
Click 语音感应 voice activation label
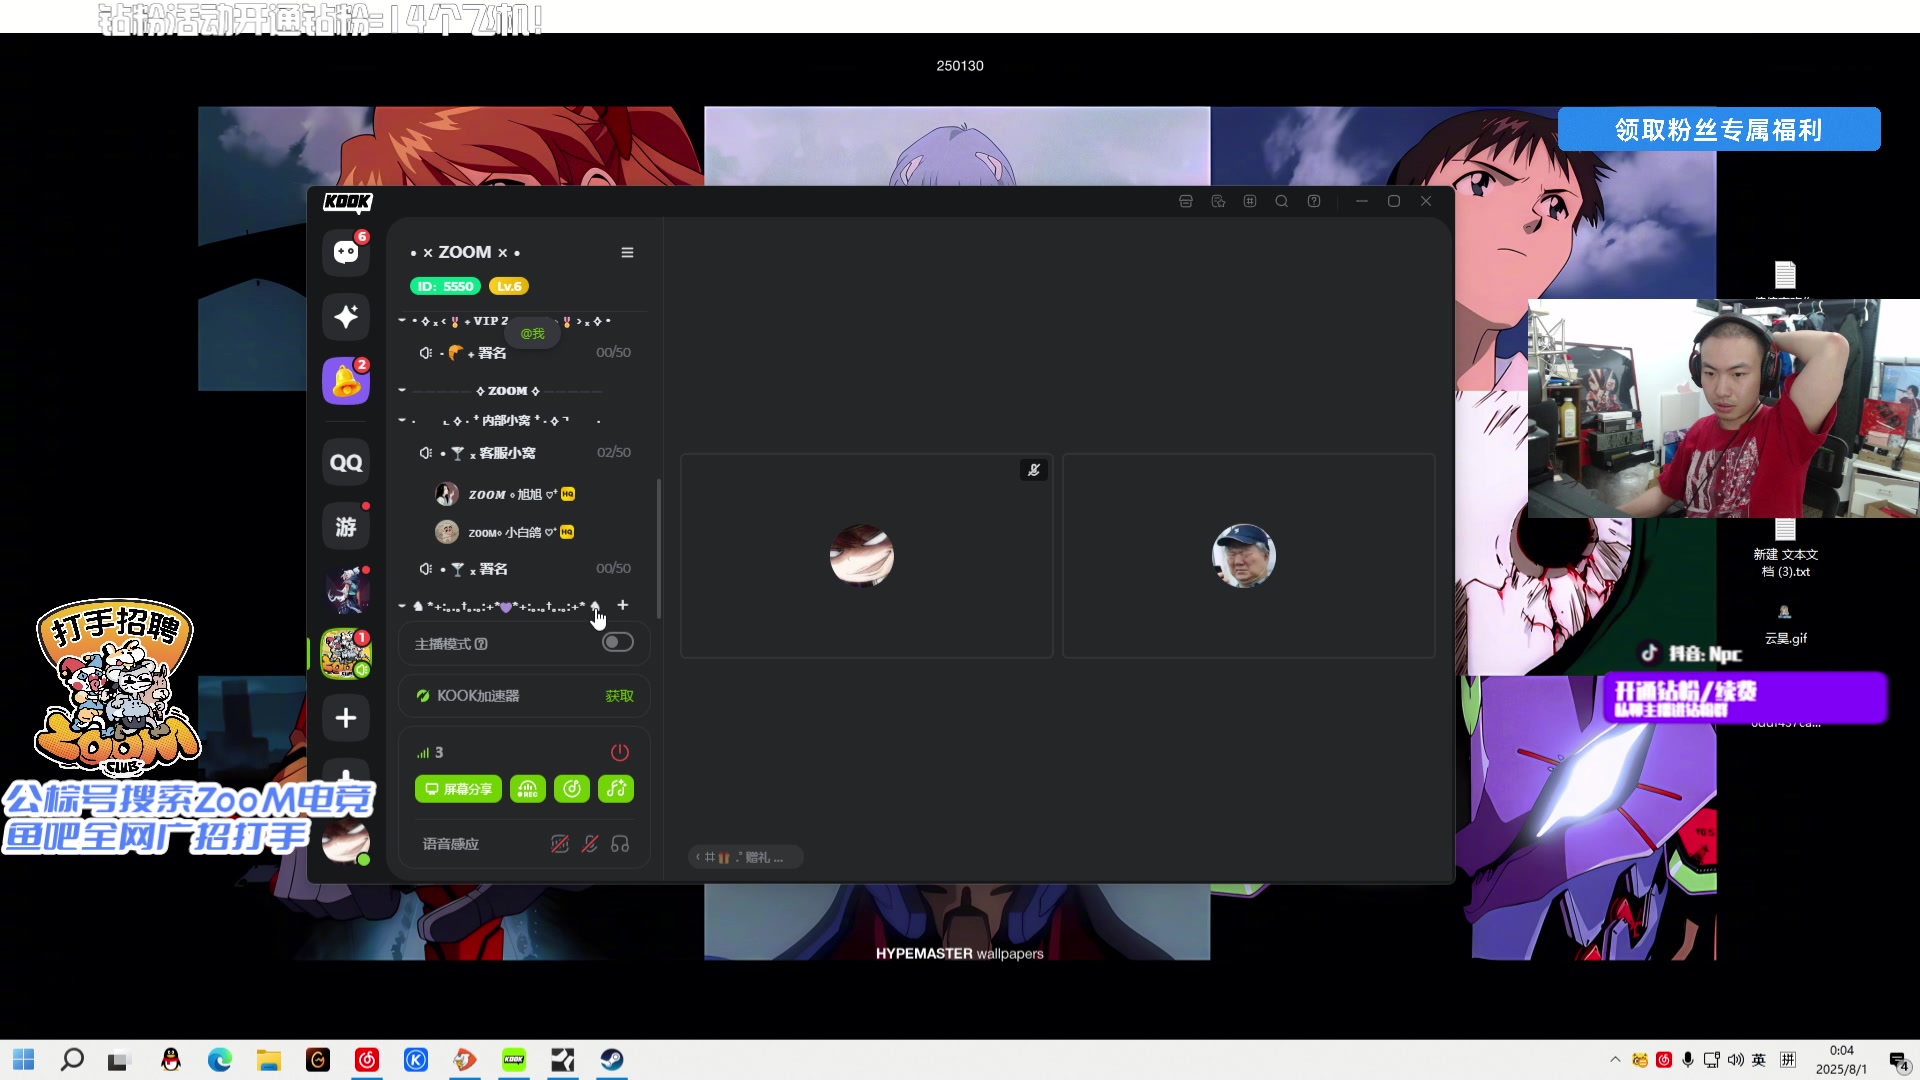click(x=450, y=844)
